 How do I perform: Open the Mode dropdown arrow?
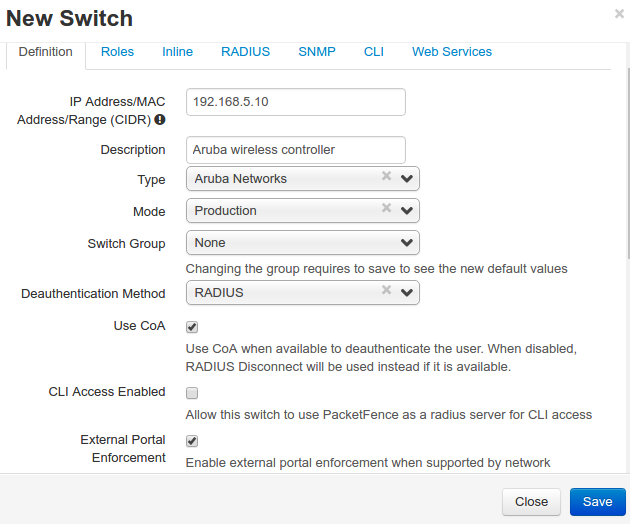(407, 211)
